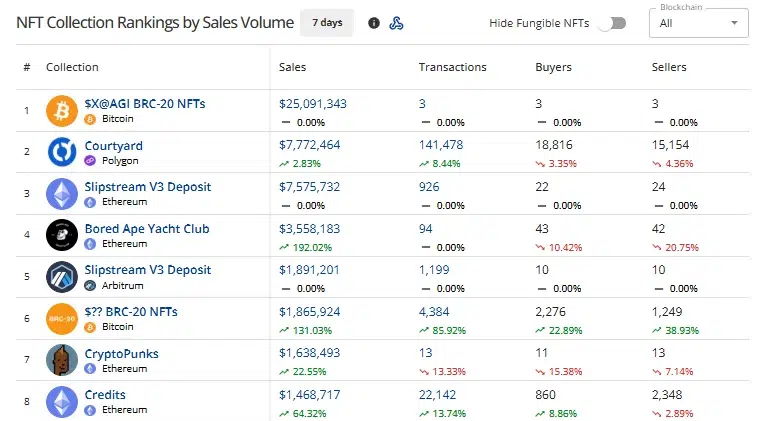Click transactions count 4,384
Image resolution: width=759 pixels, height=421 pixels.
(434, 312)
